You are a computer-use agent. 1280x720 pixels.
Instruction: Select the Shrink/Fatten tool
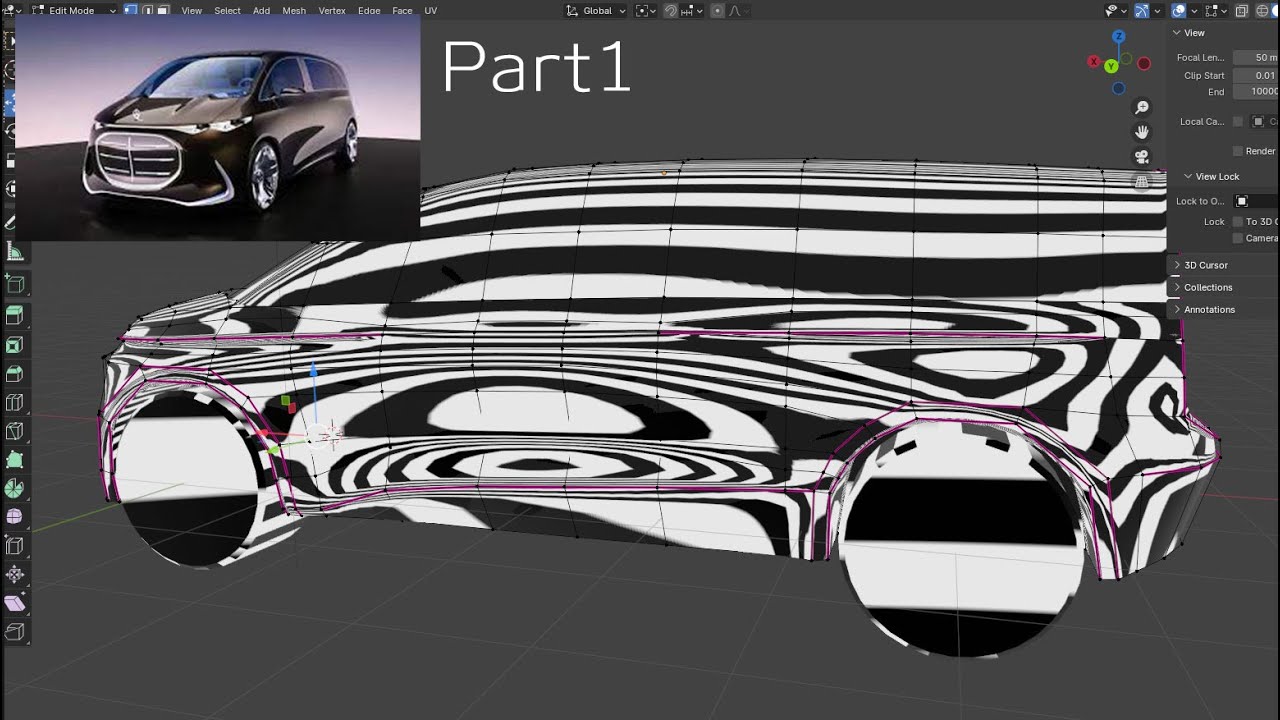tap(15, 575)
